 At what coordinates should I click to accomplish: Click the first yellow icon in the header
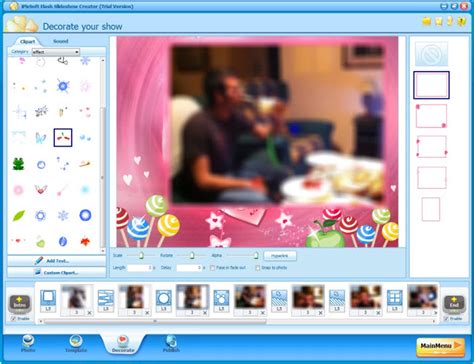pyautogui.click(x=427, y=21)
